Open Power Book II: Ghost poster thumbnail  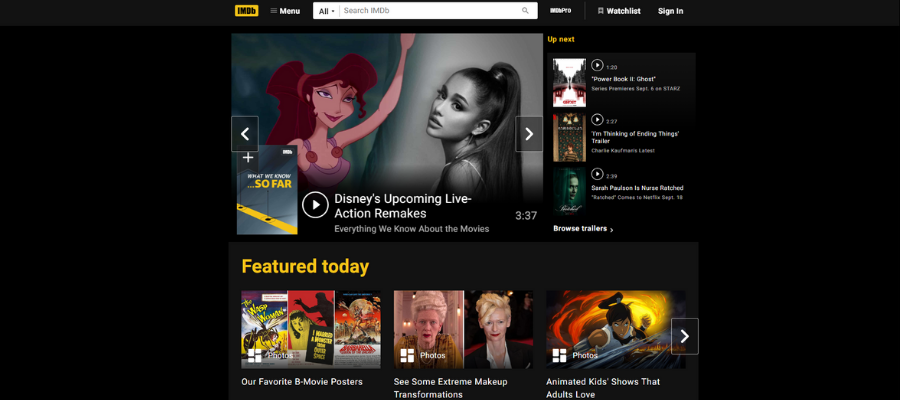pyautogui.click(x=569, y=83)
